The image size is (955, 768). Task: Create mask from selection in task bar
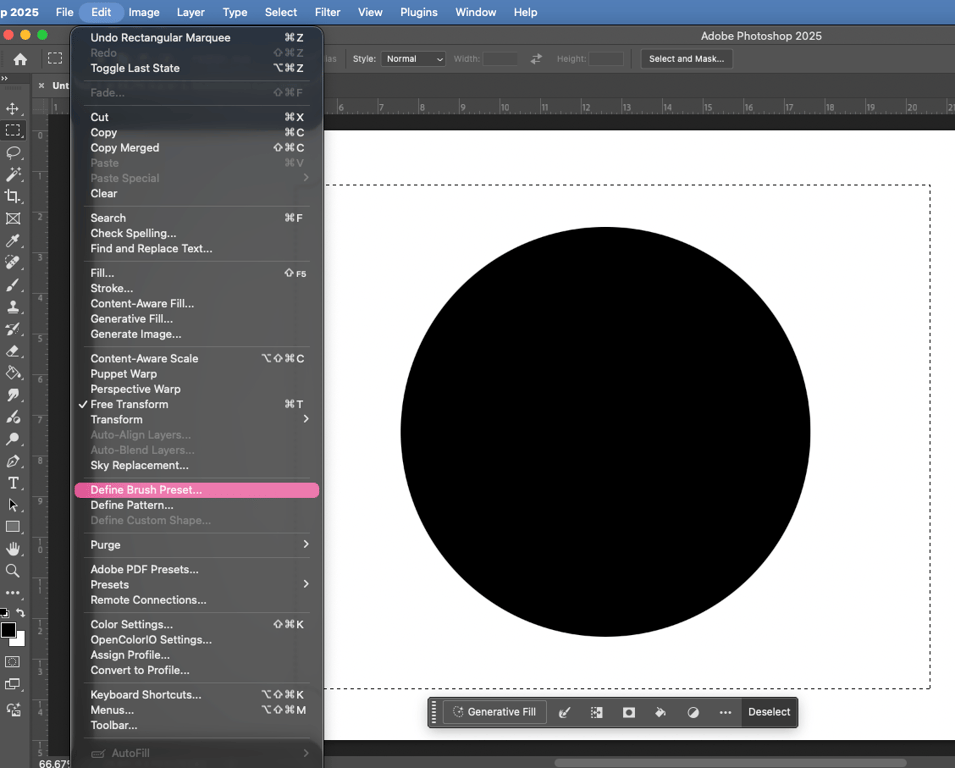pyautogui.click(x=629, y=712)
